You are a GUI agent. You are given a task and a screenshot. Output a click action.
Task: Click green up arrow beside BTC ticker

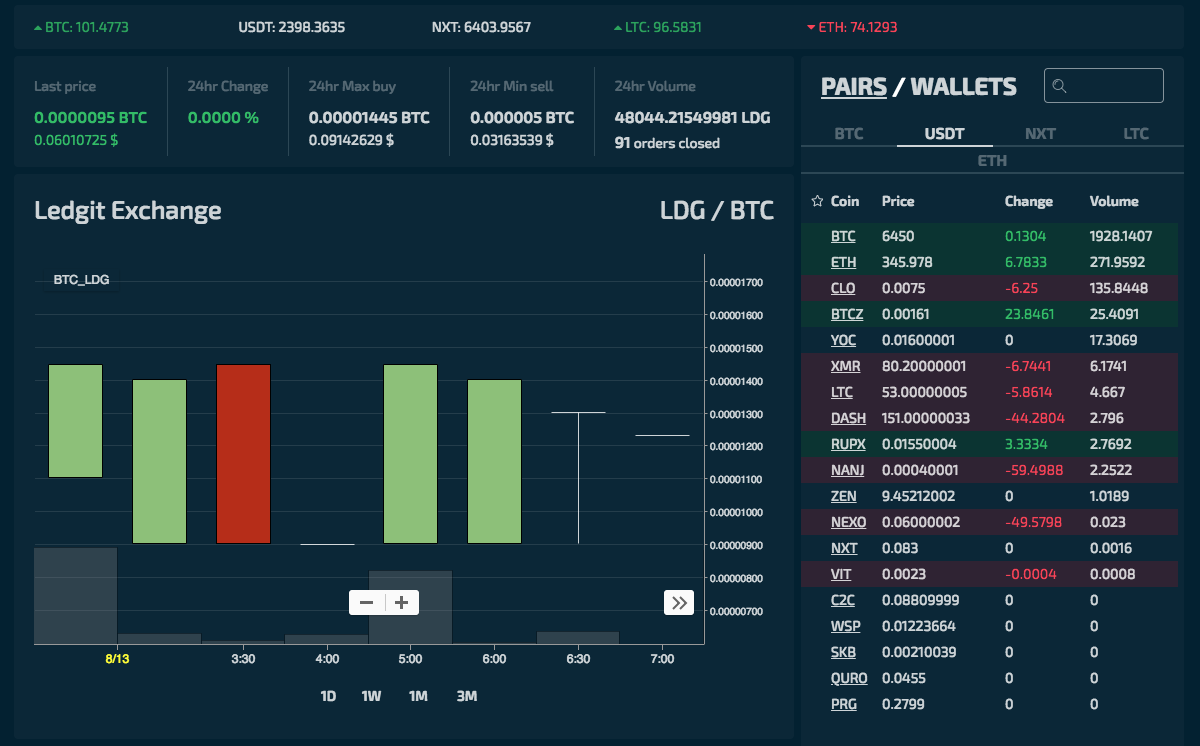(38, 27)
